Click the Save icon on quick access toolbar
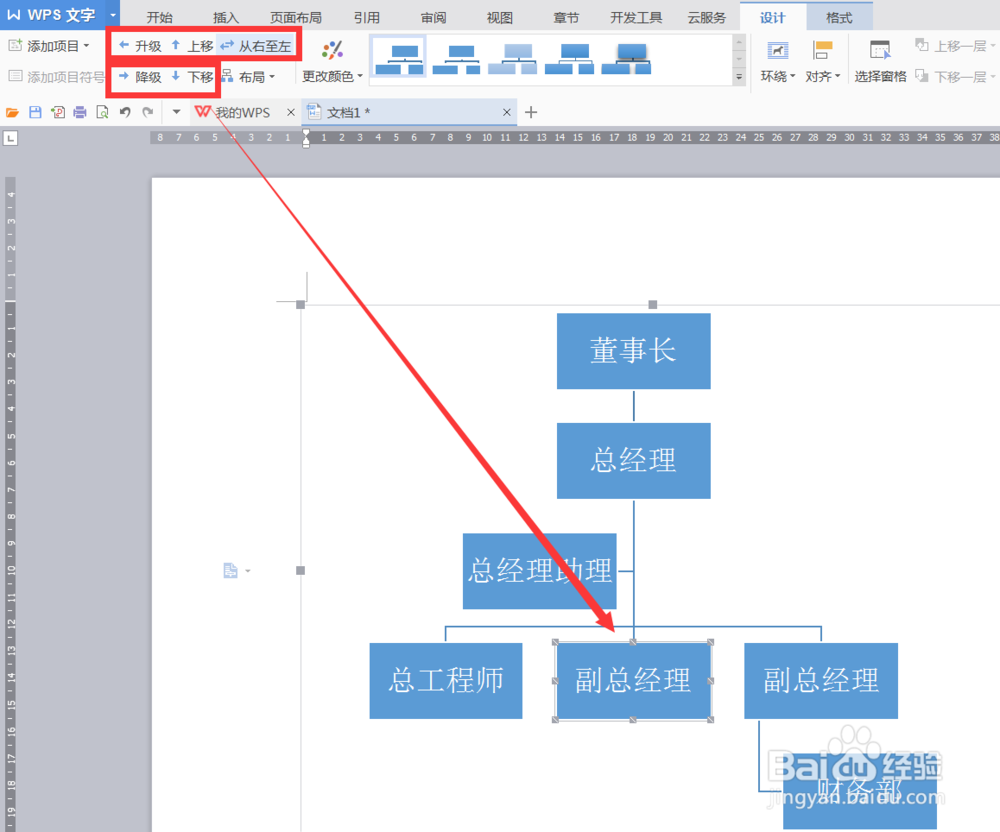This screenshot has width=1000, height=832. coord(35,112)
